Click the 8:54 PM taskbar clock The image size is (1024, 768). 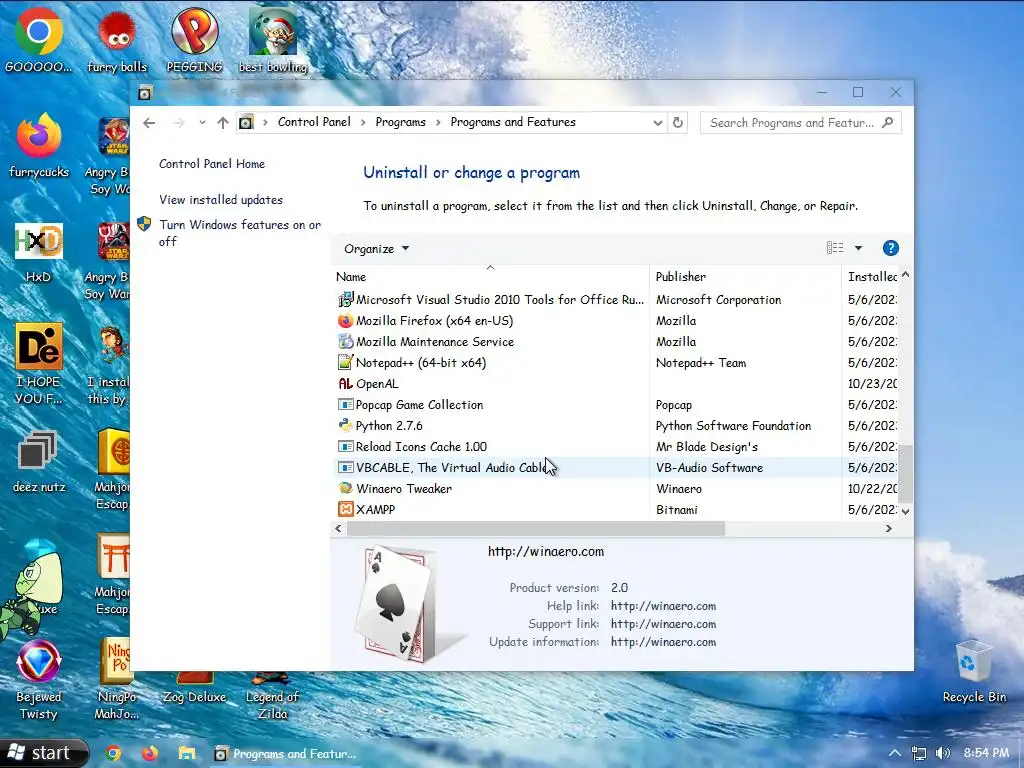coord(986,753)
